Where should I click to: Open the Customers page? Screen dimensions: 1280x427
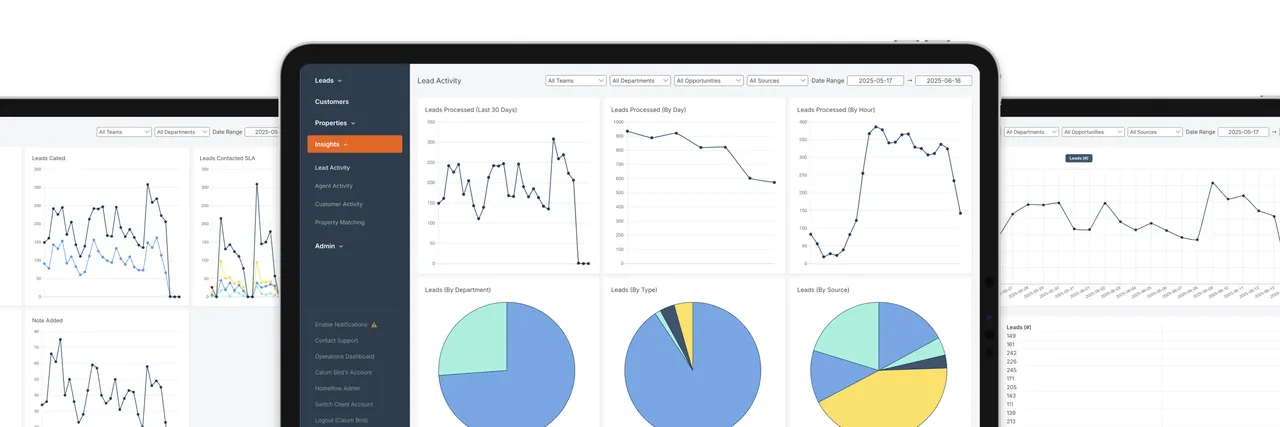332,102
